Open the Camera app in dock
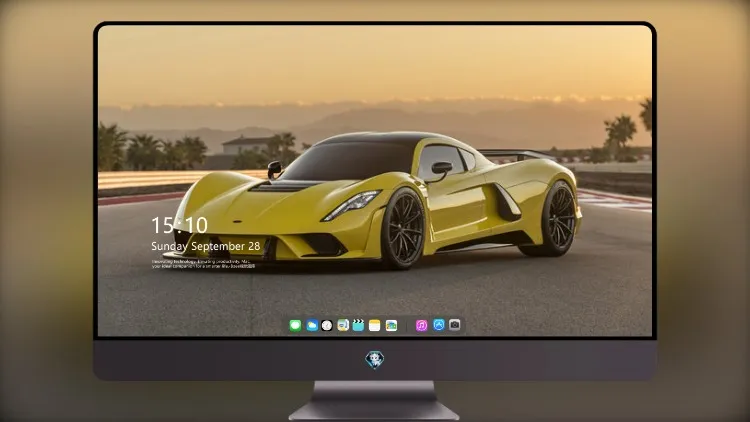Screen dimensions: 750x422 [455, 325]
